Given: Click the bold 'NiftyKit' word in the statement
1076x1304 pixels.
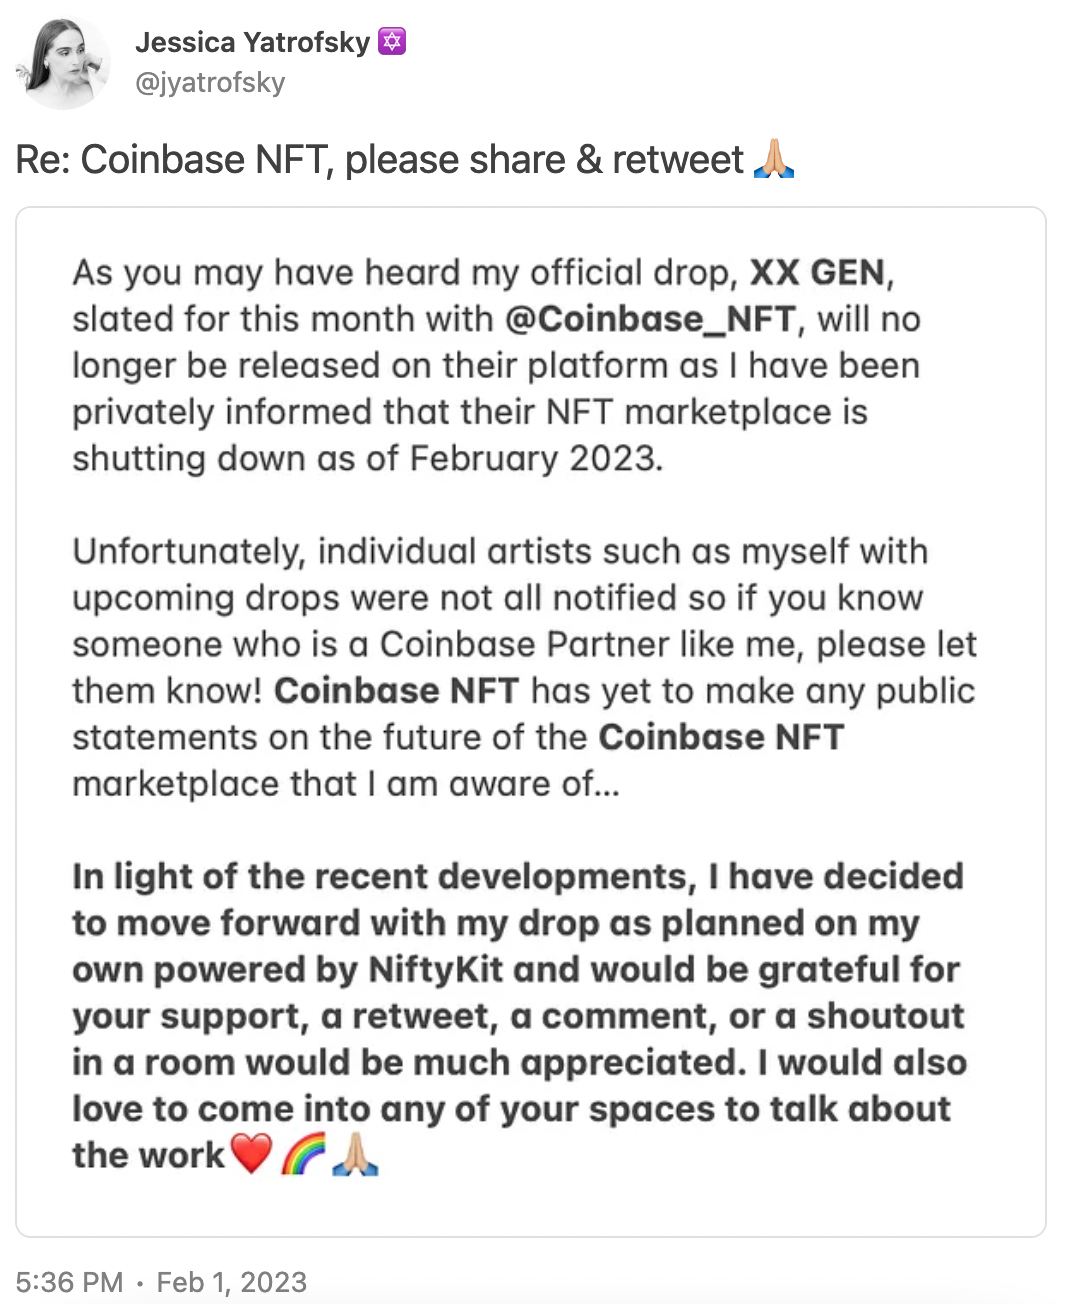Looking at the screenshot, I should click(x=436, y=969).
